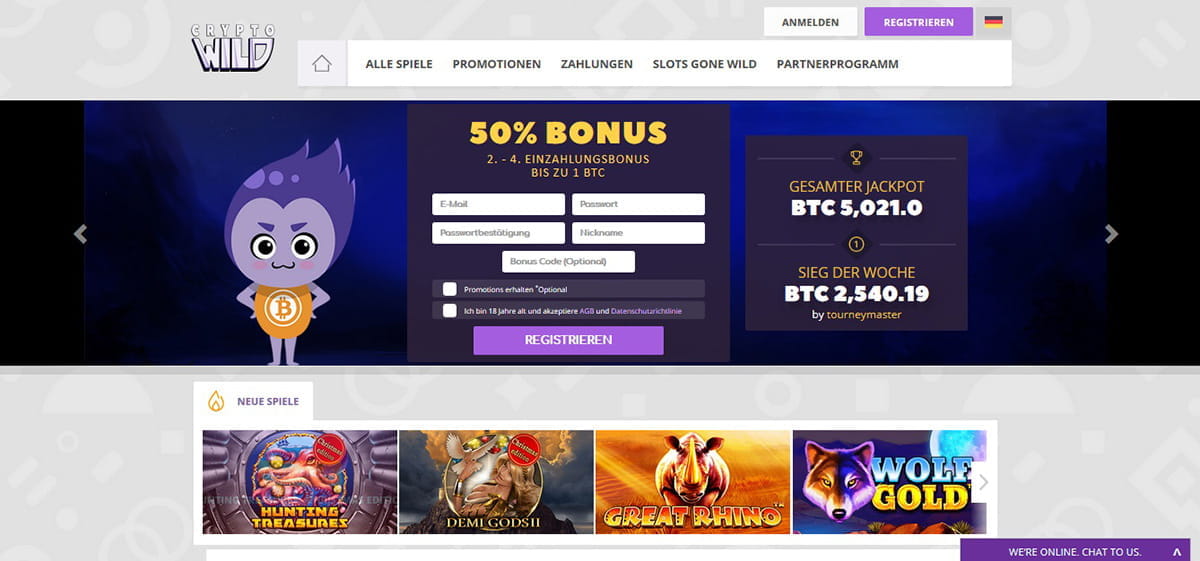Tick the 18 Jahre alt AGB checkbox

(x=450, y=311)
